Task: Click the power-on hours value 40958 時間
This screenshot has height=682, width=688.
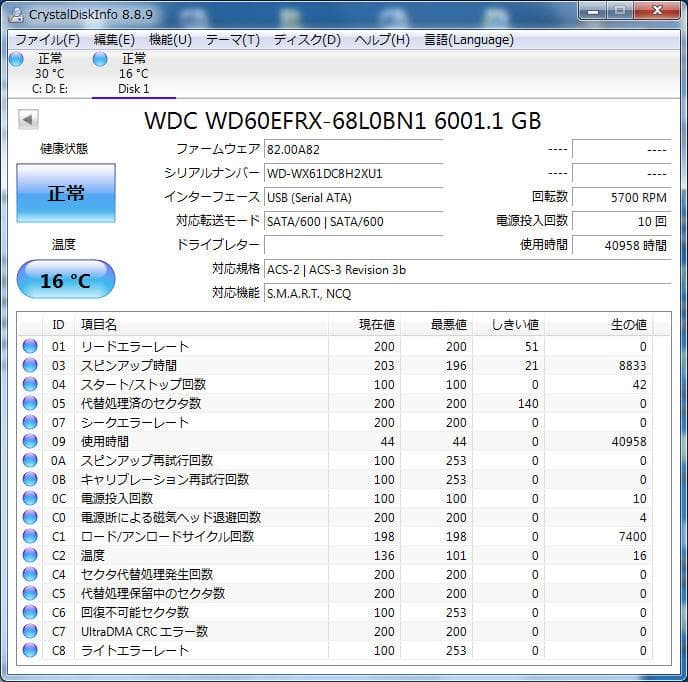Action: tap(622, 245)
